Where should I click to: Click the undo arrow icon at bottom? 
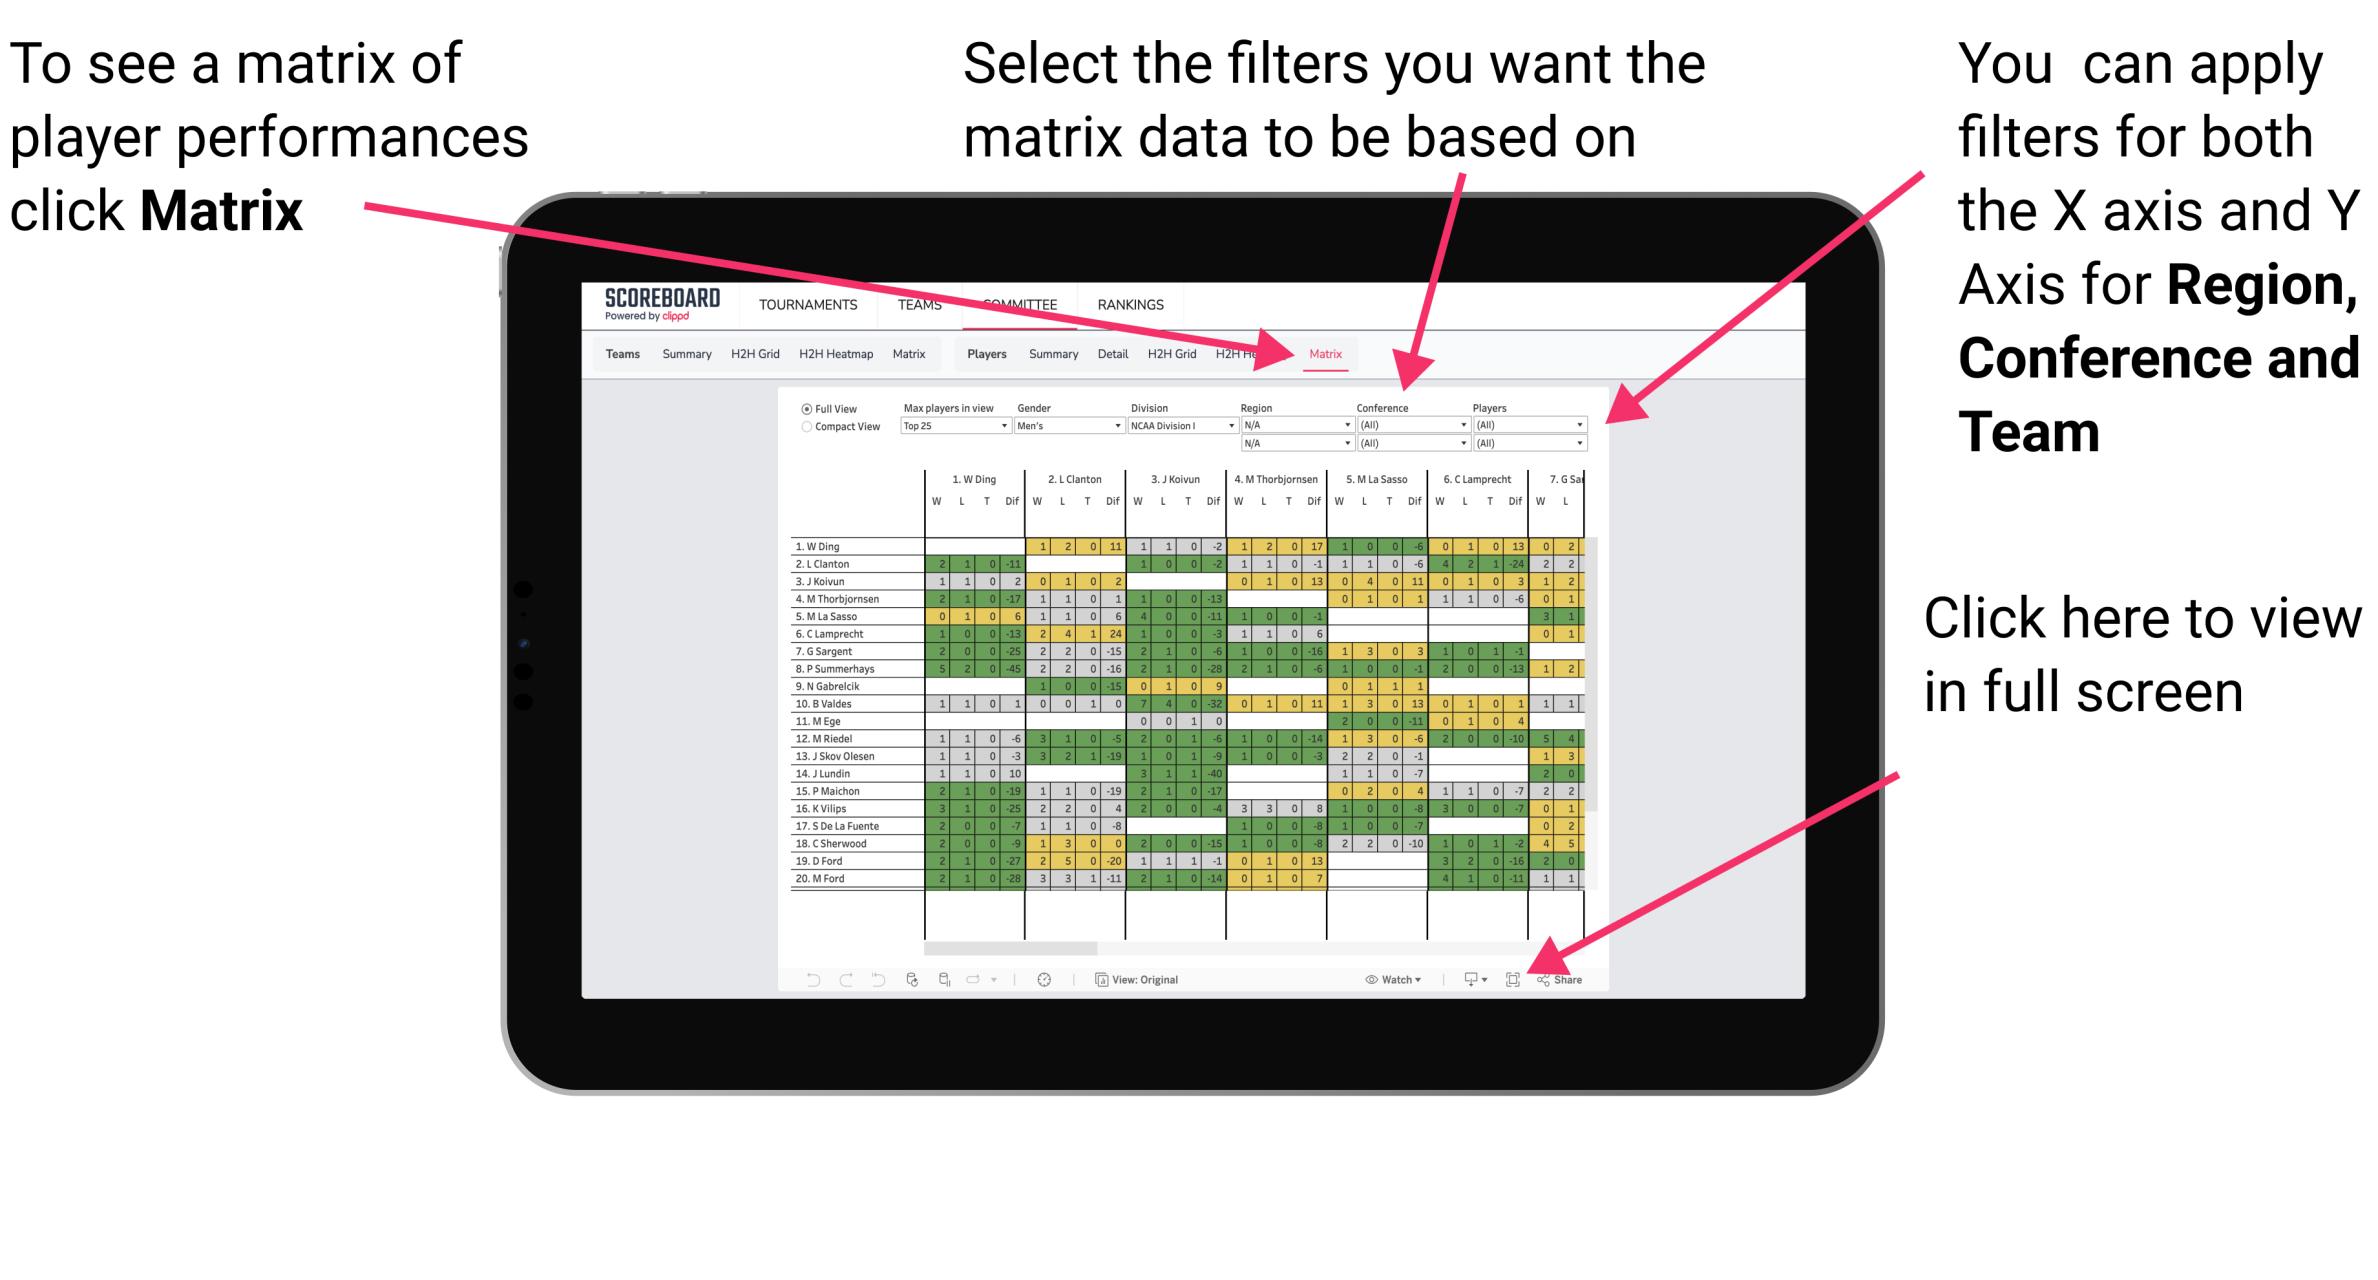pos(802,979)
